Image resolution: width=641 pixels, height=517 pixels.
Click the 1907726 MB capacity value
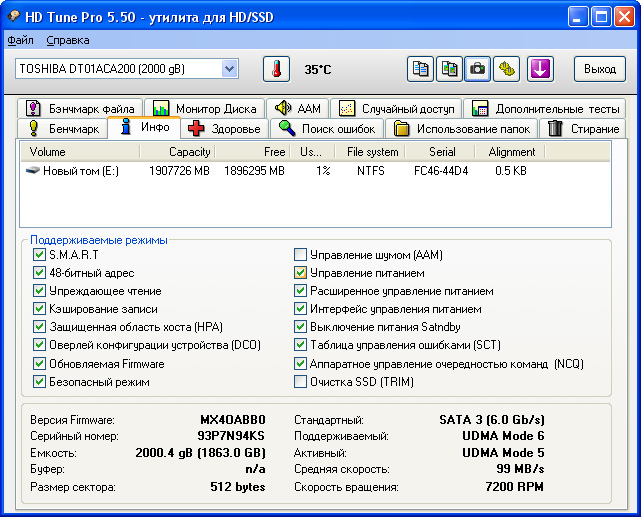coord(179,170)
